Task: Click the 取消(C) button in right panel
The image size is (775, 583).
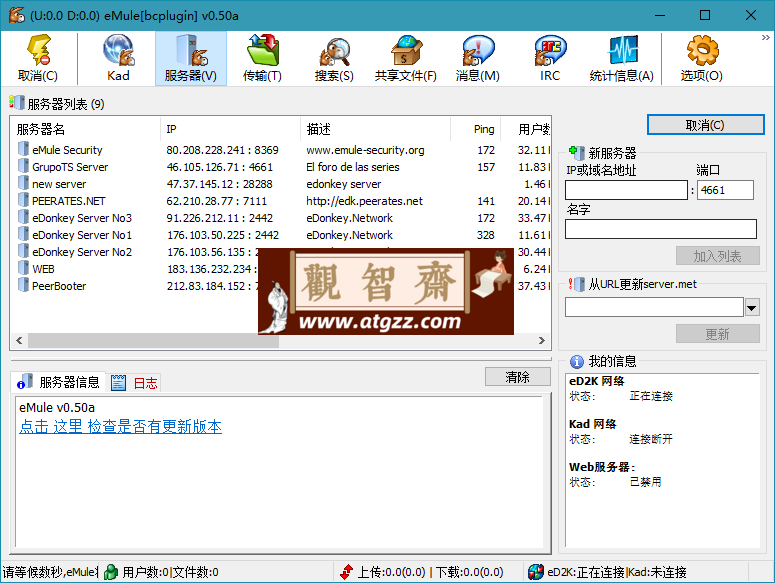Action: (705, 125)
